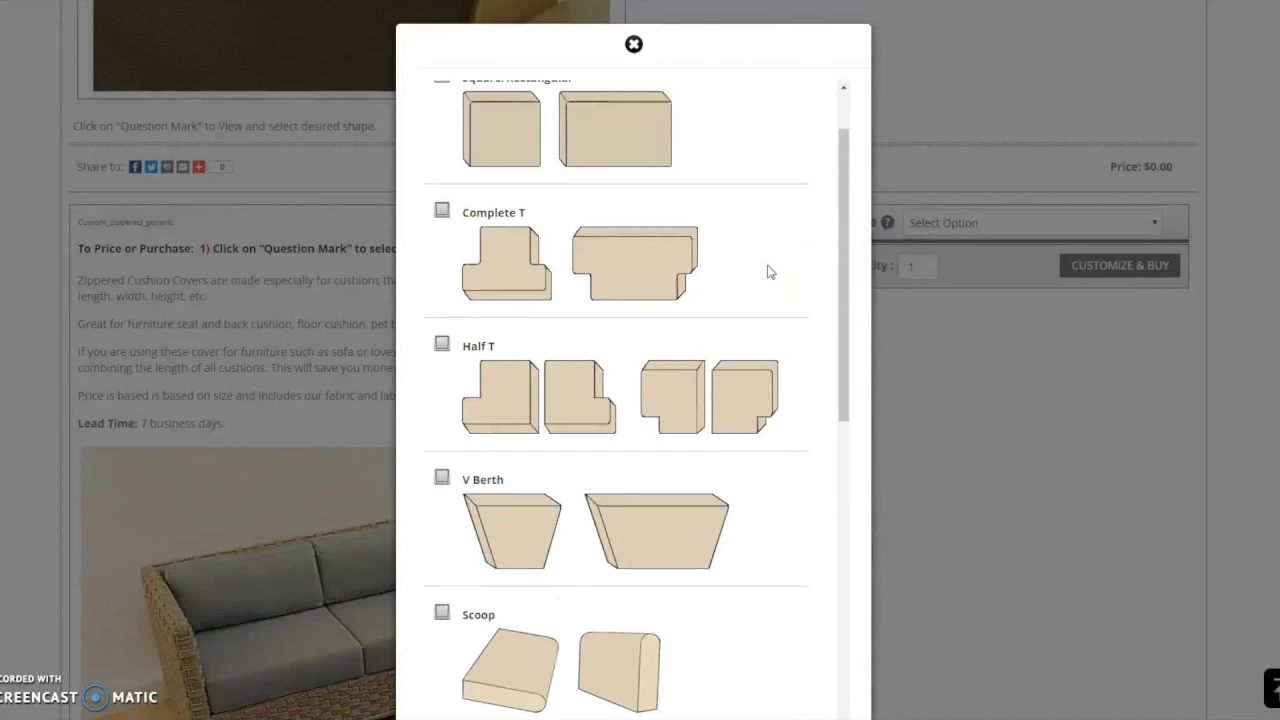The image size is (1280, 720).
Task: Open the Select Option dropdown
Action: pyautogui.click(x=1033, y=223)
